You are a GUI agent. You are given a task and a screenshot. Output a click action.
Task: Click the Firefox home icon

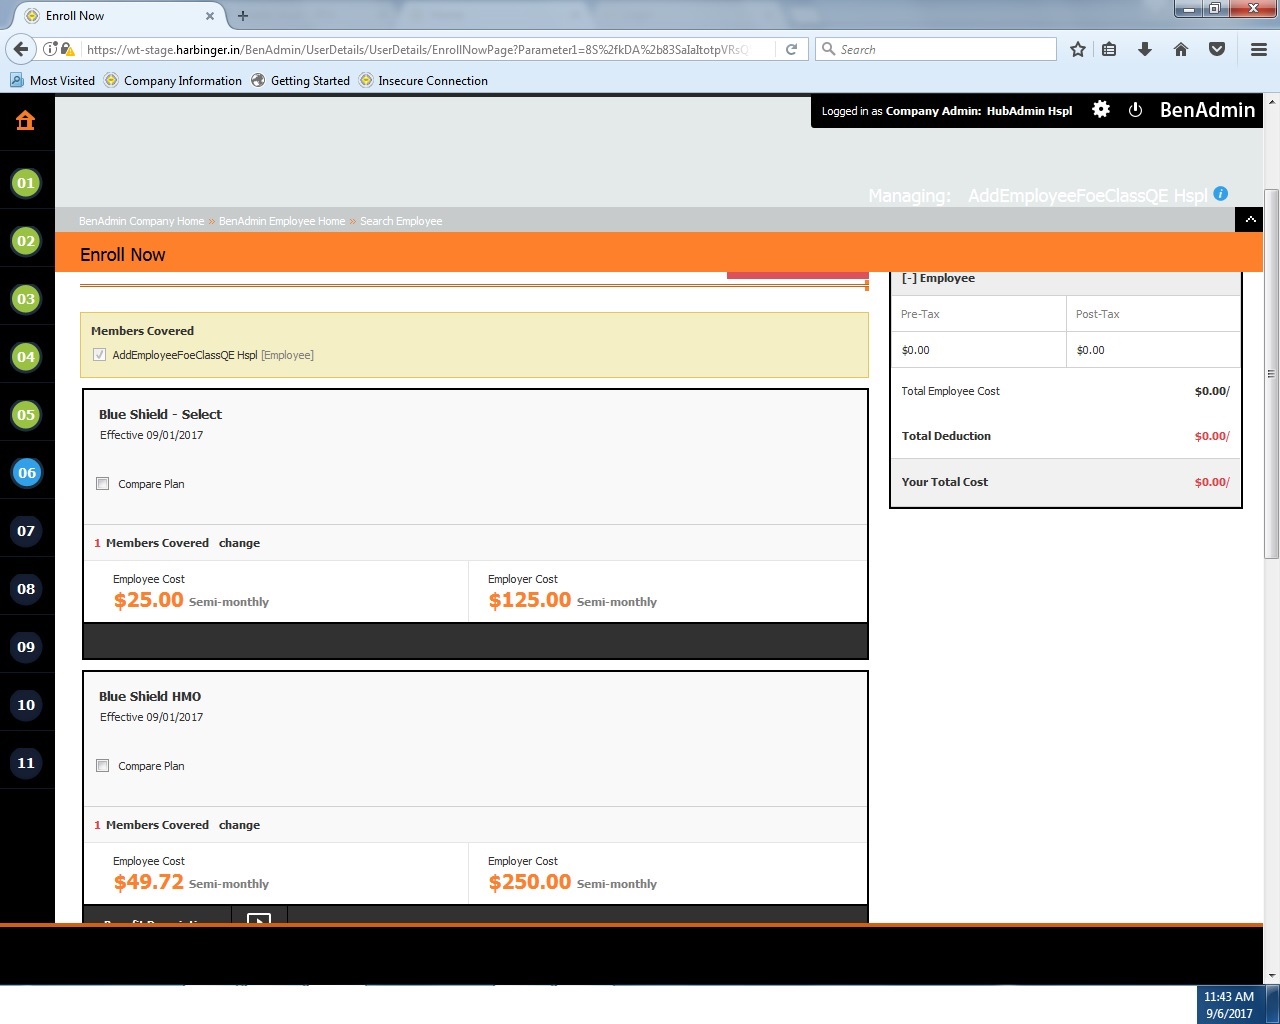click(x=1181, y=49)
